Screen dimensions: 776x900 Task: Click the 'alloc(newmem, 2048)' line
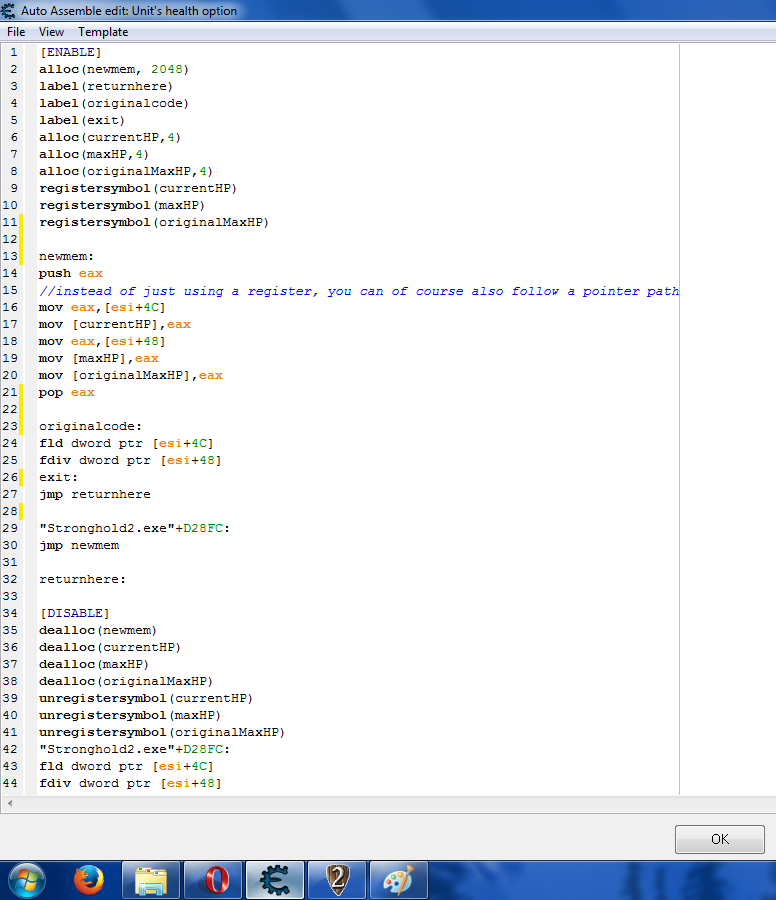tap(113, 69)
